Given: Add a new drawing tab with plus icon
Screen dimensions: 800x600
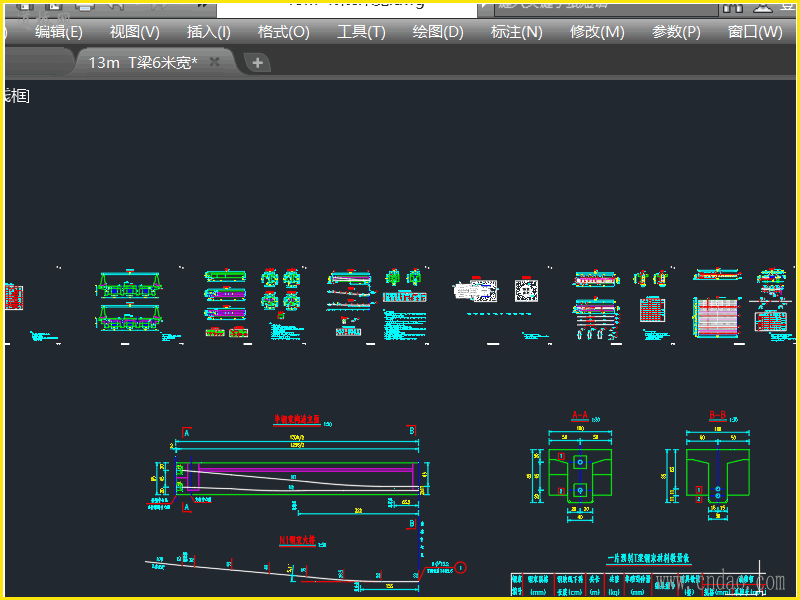Looking at the screenshot, I should point(257,63).
